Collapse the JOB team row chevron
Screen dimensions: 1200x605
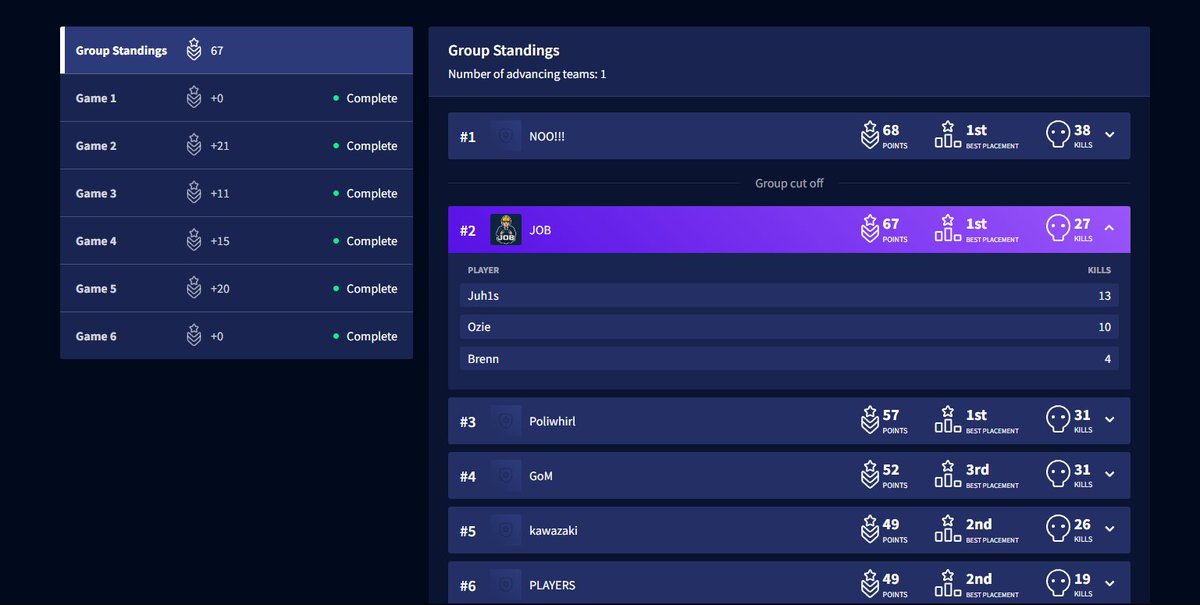click(x=1110, y=229)
